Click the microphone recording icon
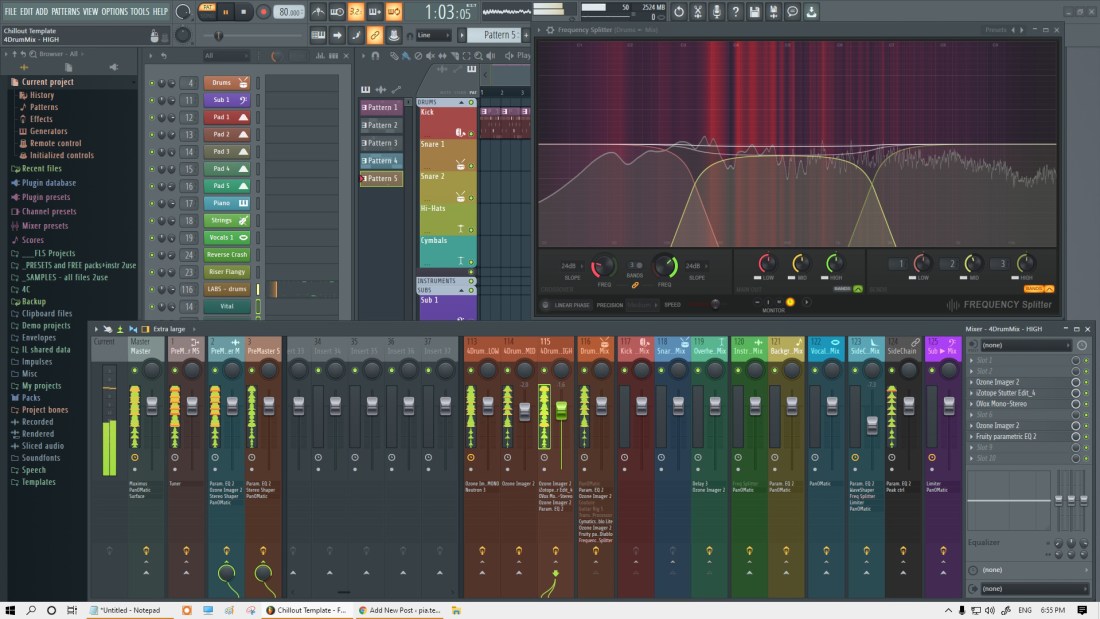 pyautogui.click(x=716, y=12)
